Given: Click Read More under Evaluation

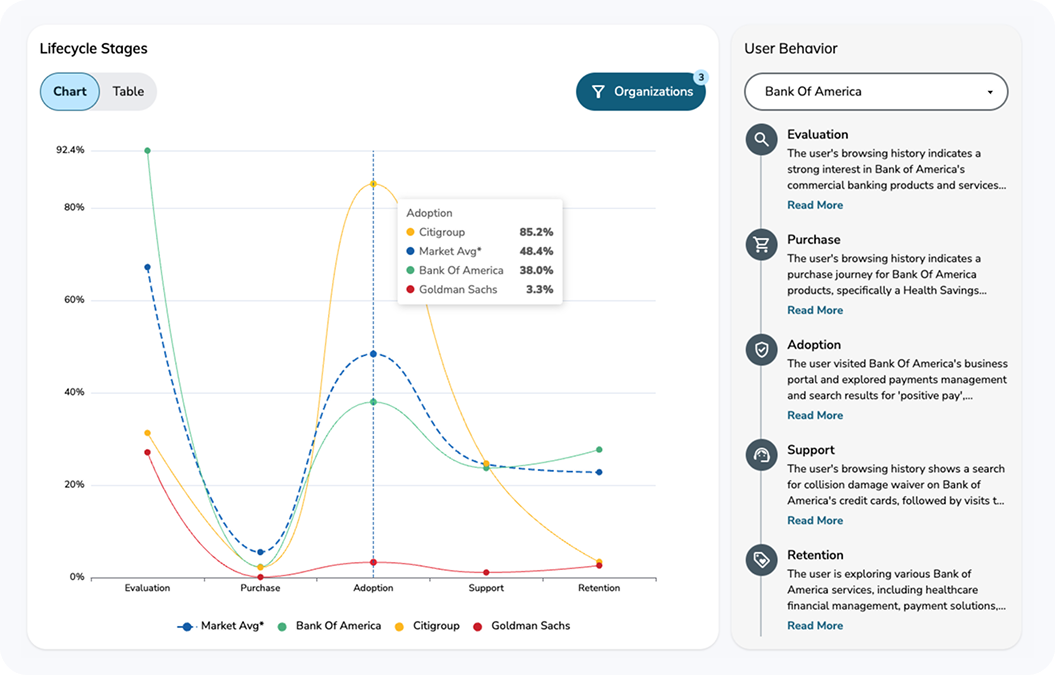Looking at the screenshot, I should (x=815, y=205).
